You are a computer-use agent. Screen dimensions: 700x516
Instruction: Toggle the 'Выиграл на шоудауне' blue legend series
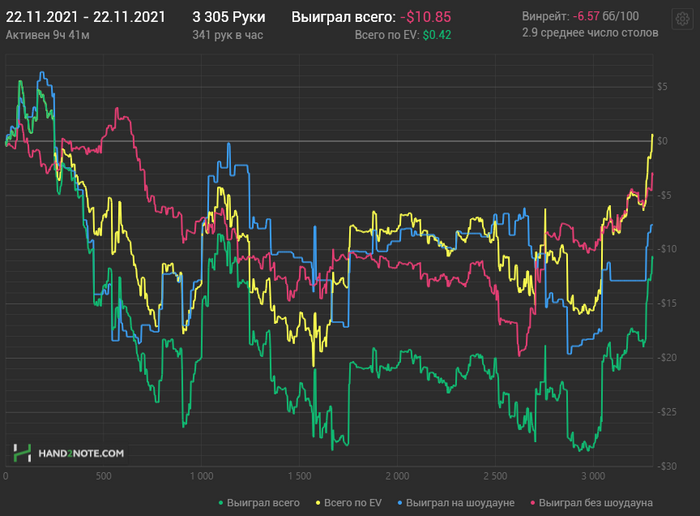pos(456,503)
